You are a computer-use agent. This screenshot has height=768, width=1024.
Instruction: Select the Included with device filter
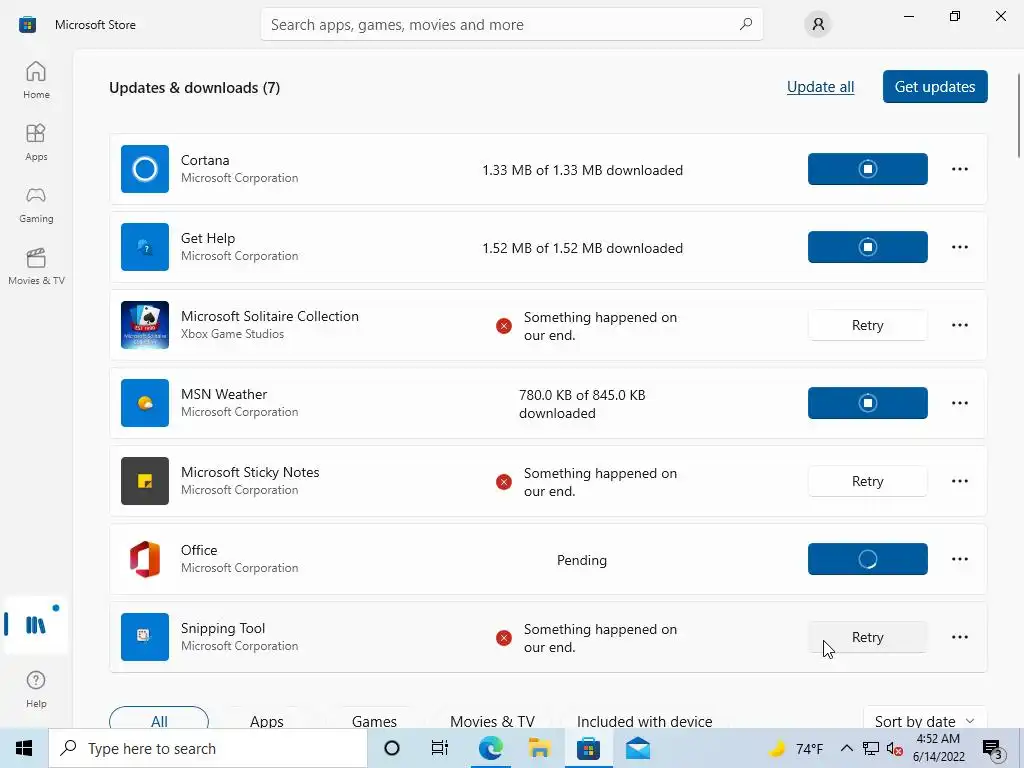coord(644,720)
